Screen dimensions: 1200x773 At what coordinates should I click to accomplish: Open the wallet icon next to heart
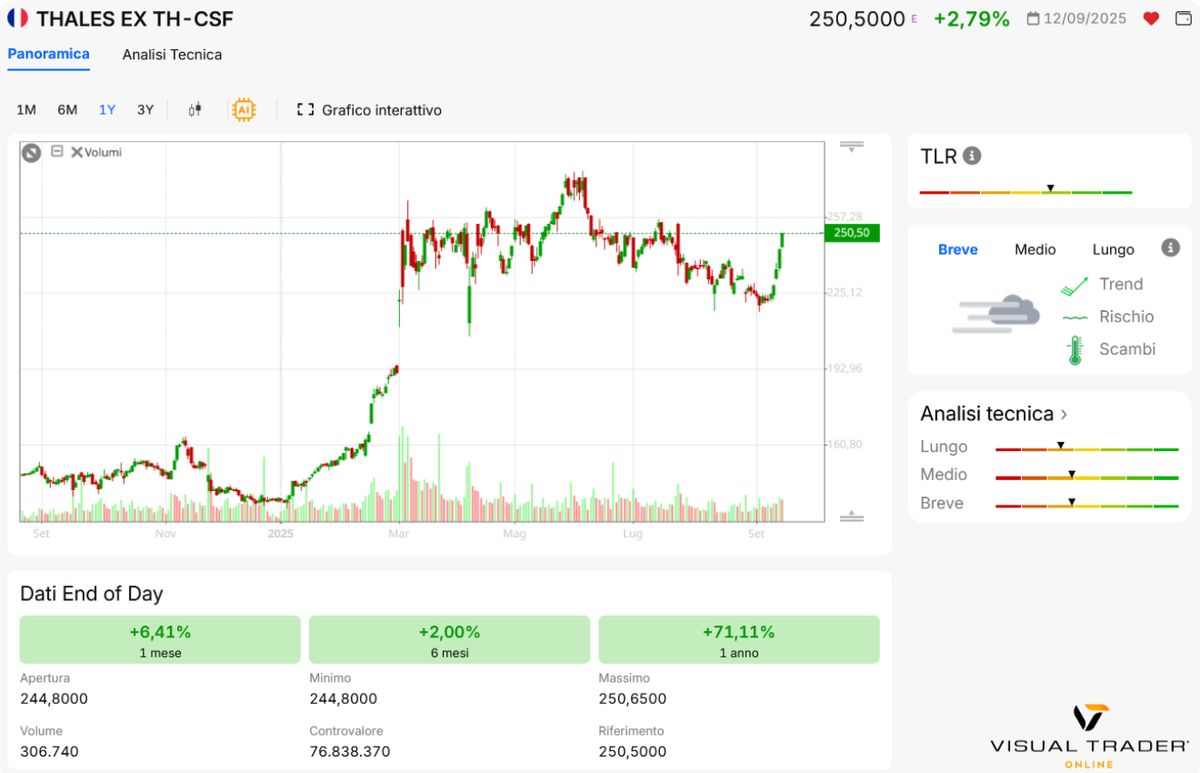(1181, 18)
